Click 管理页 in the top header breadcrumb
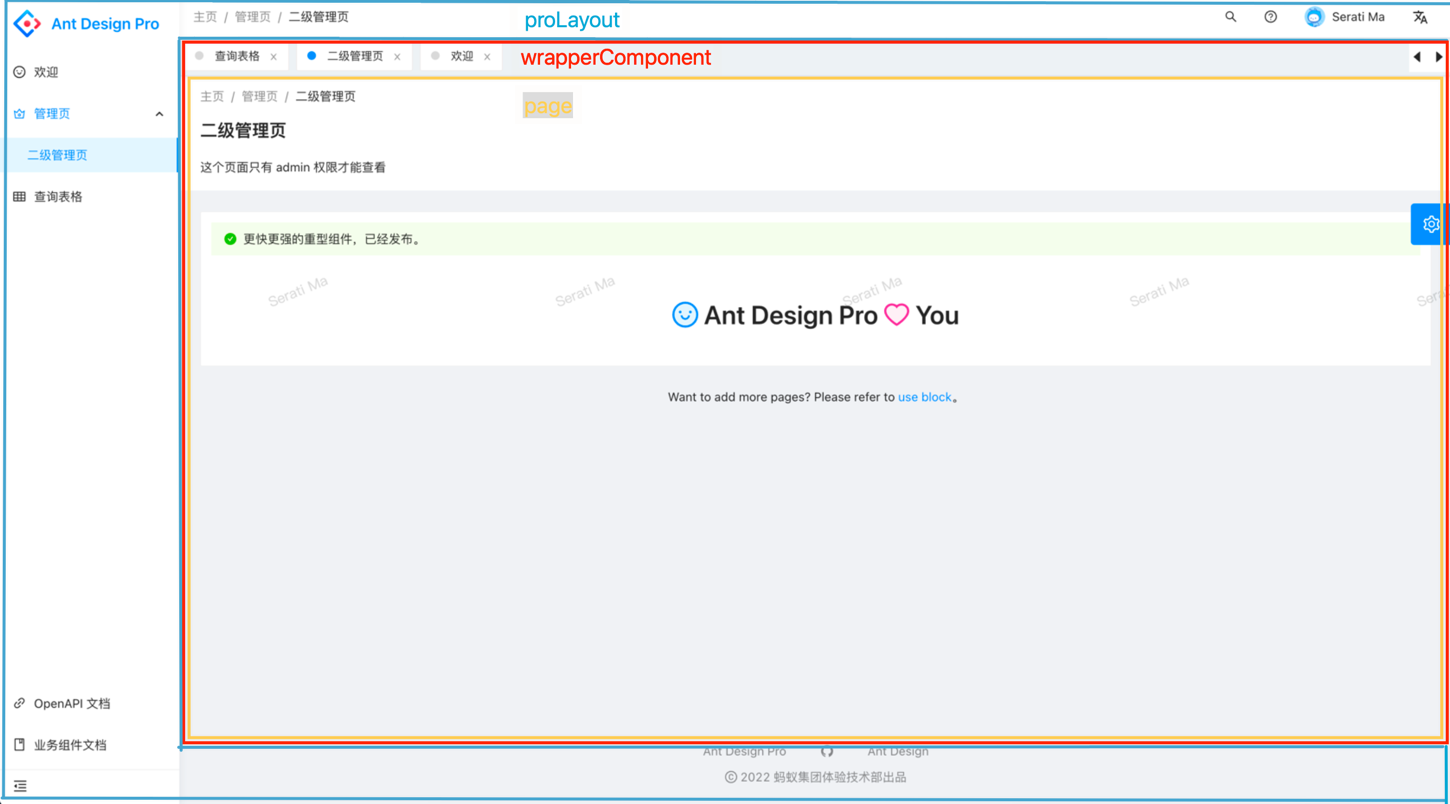 (253, 17)
